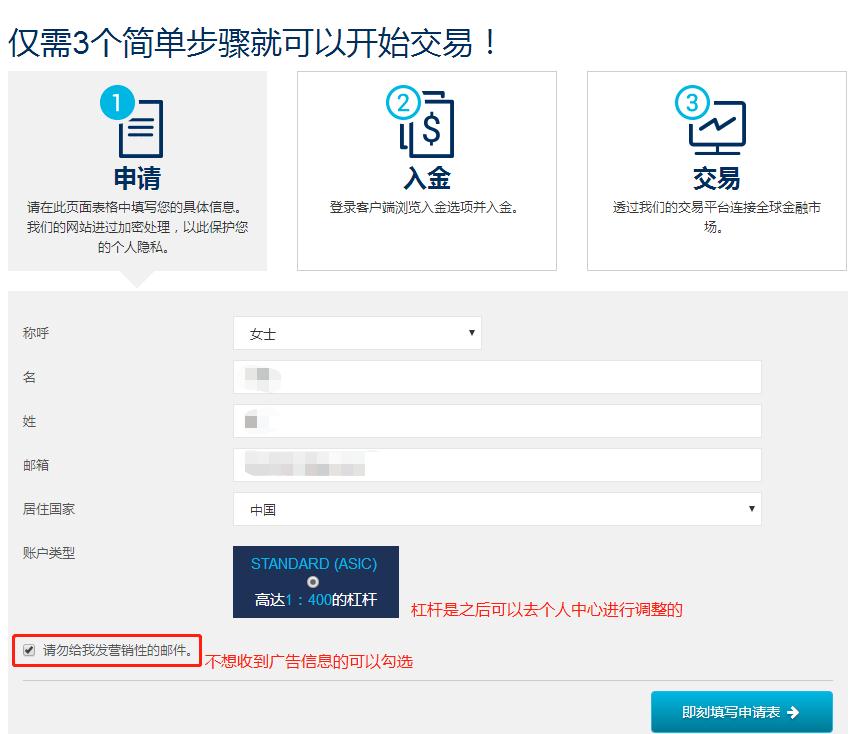Screen dimensions: 854x734
Task: Select the 入金 step panel
Action: click(x=429, y=170)
